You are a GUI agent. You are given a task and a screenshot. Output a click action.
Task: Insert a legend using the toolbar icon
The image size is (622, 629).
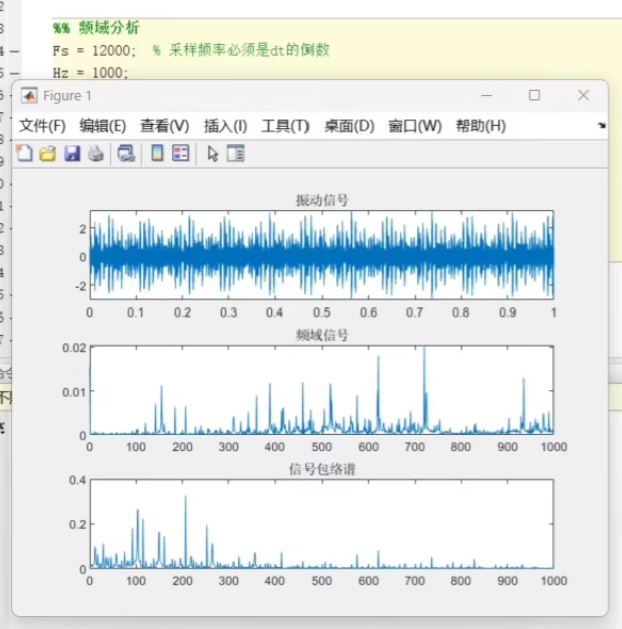click(x=180, y=153)
